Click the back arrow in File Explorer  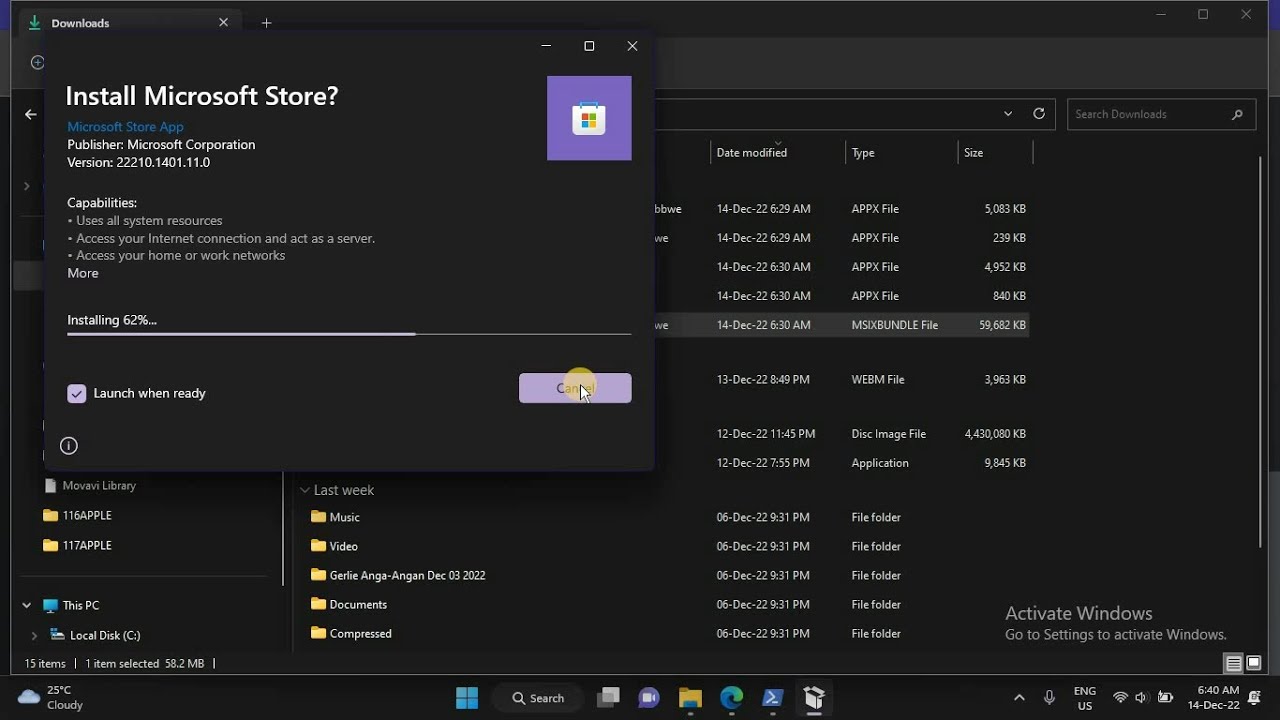[x=31, y=114]
